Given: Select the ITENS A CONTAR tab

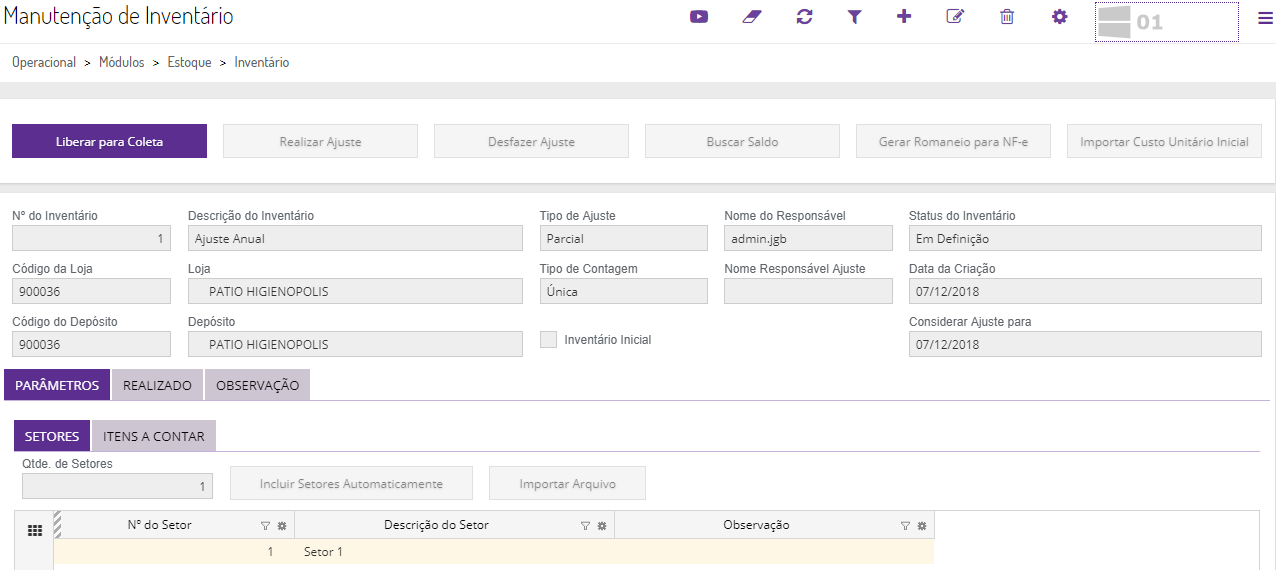Looking at the screenshot, I should tap(154, 436).
